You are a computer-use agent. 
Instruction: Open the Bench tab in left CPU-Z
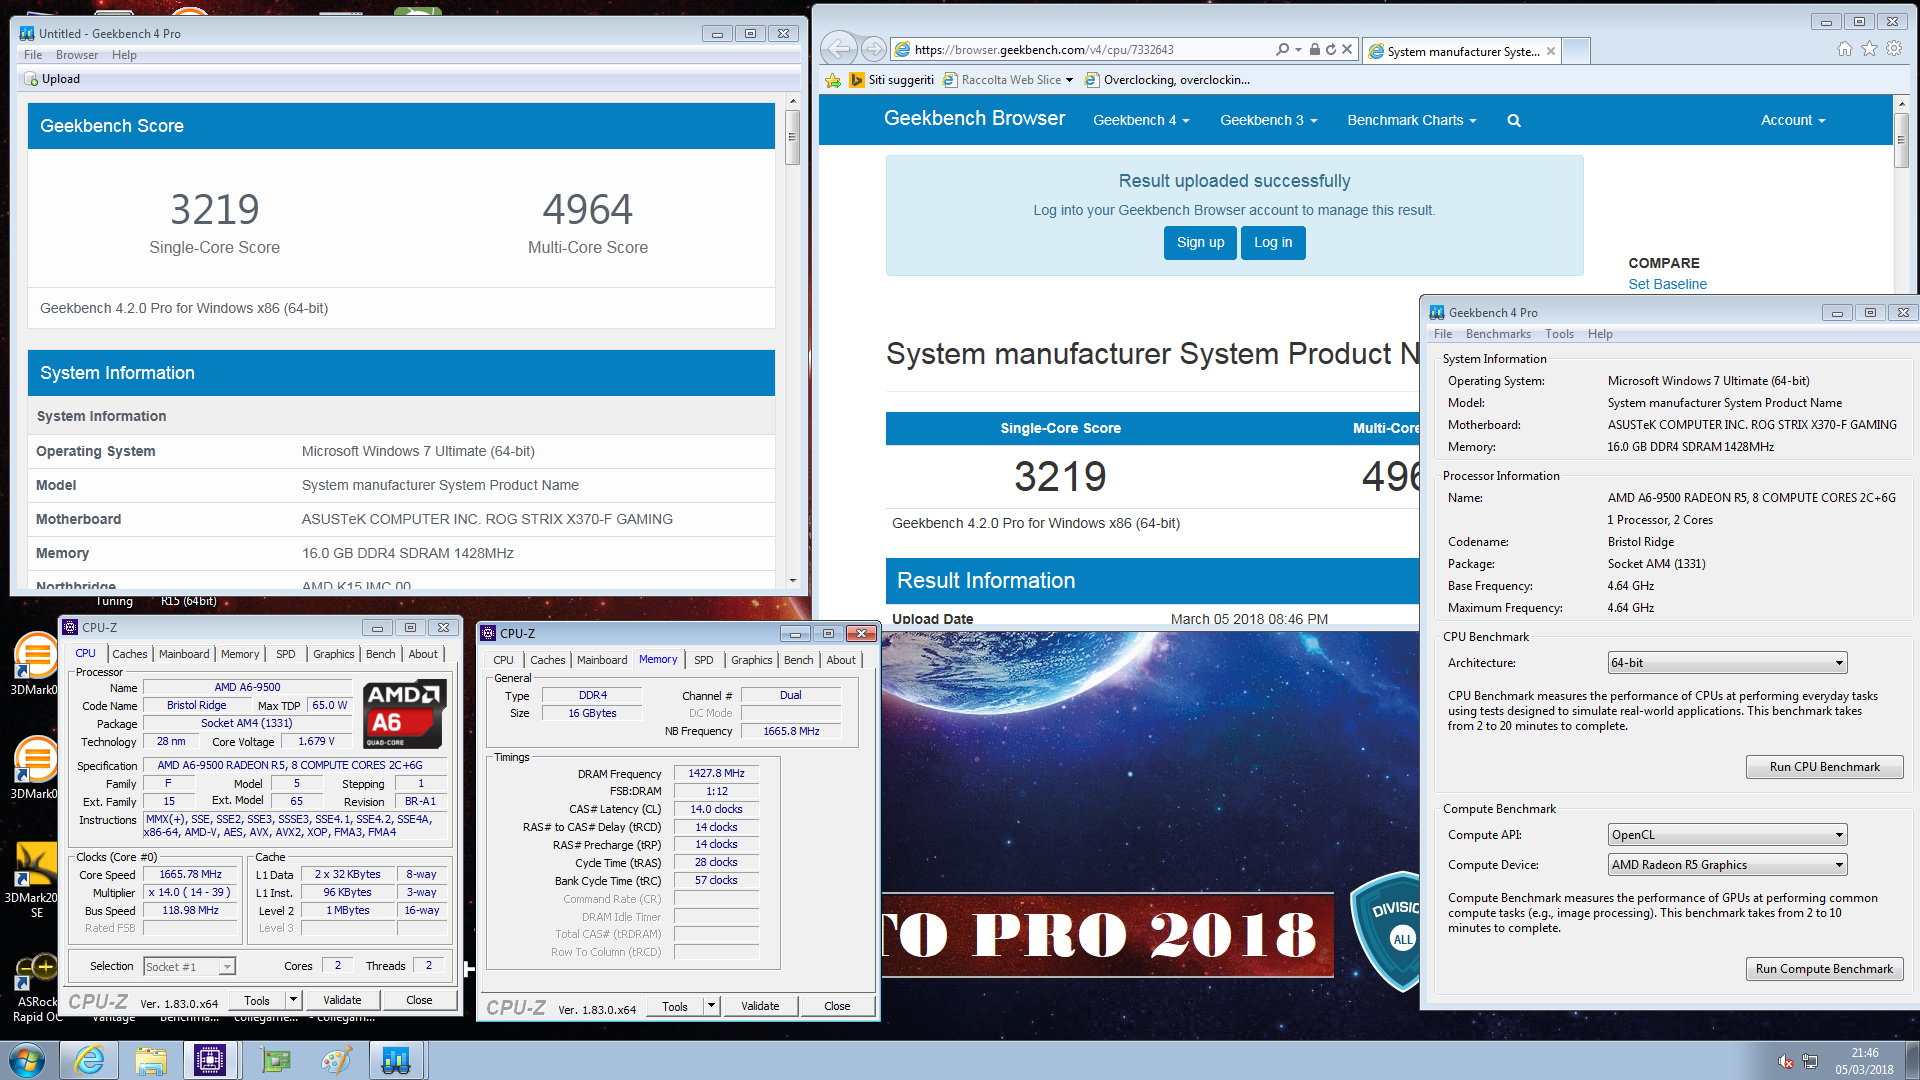[x=380, y=654]
